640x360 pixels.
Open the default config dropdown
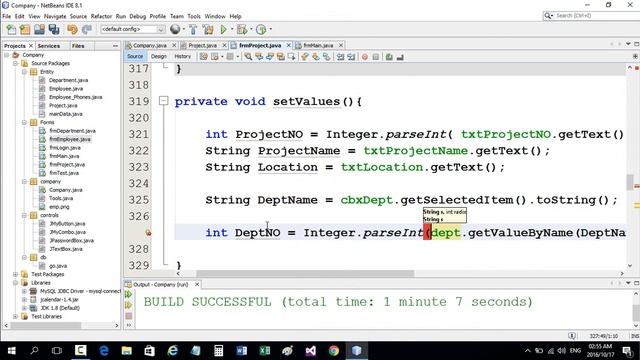(x=133, y=29)
